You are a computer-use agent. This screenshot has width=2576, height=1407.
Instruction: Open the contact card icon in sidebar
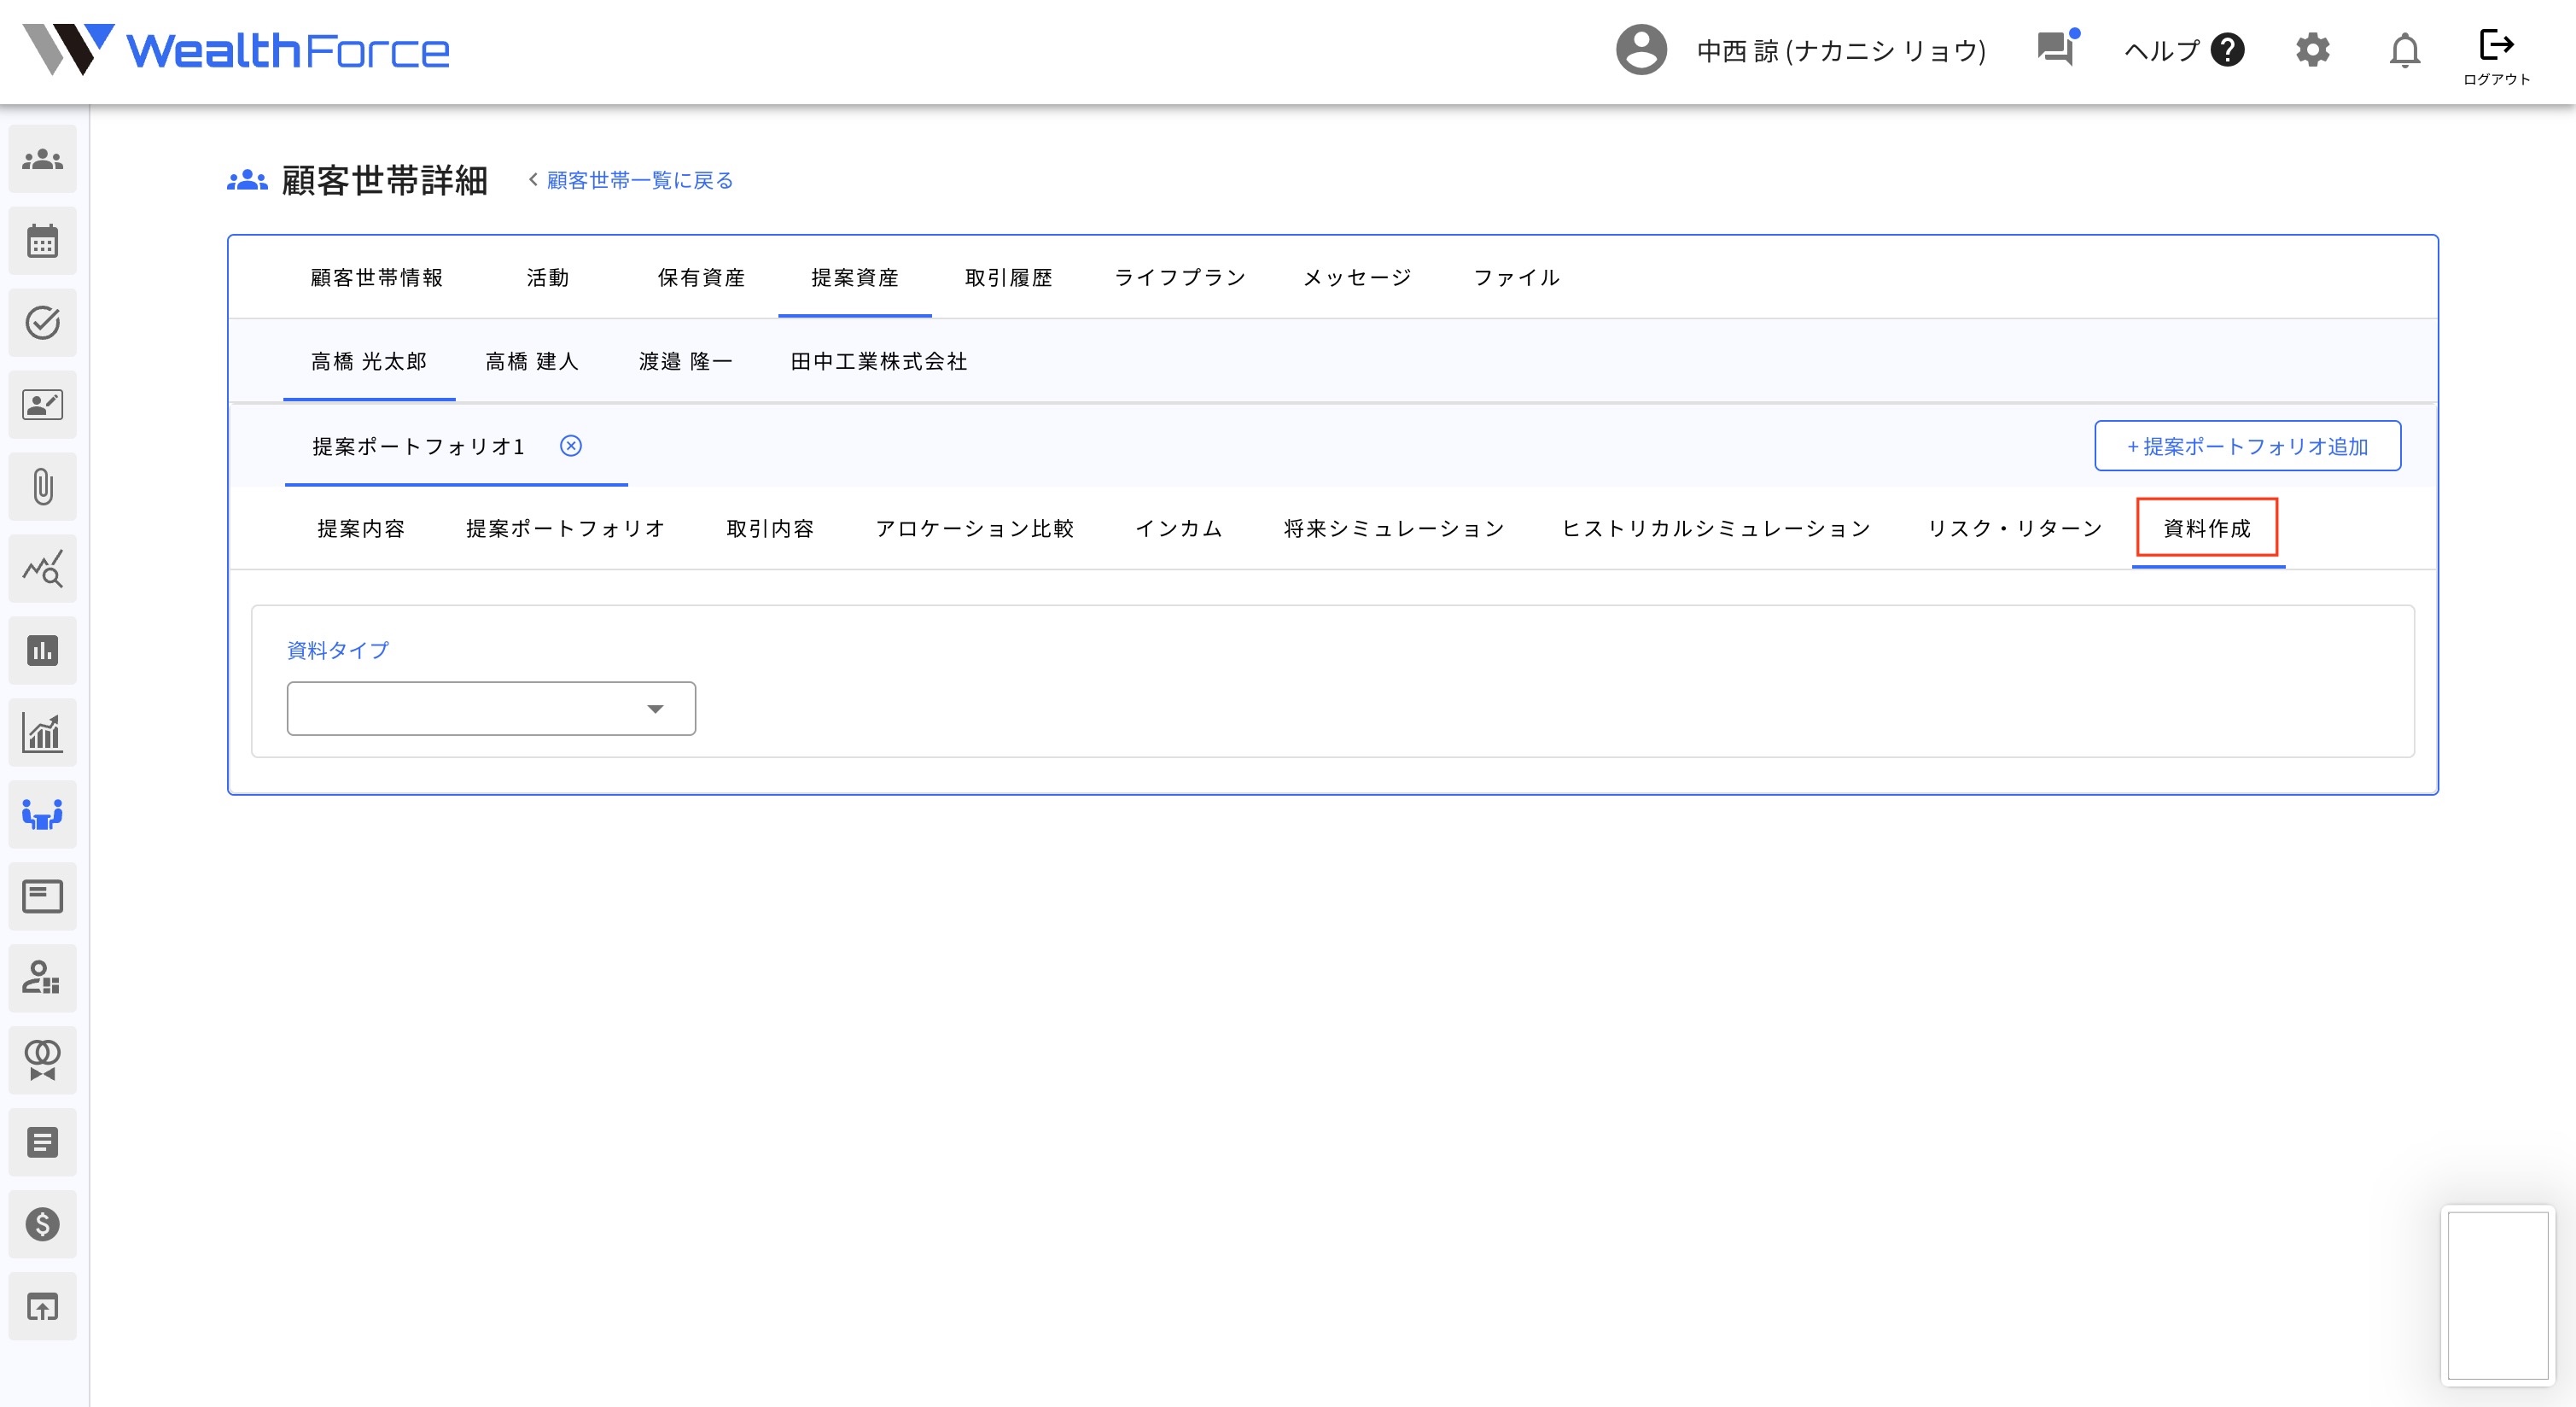tap(43, 405)
